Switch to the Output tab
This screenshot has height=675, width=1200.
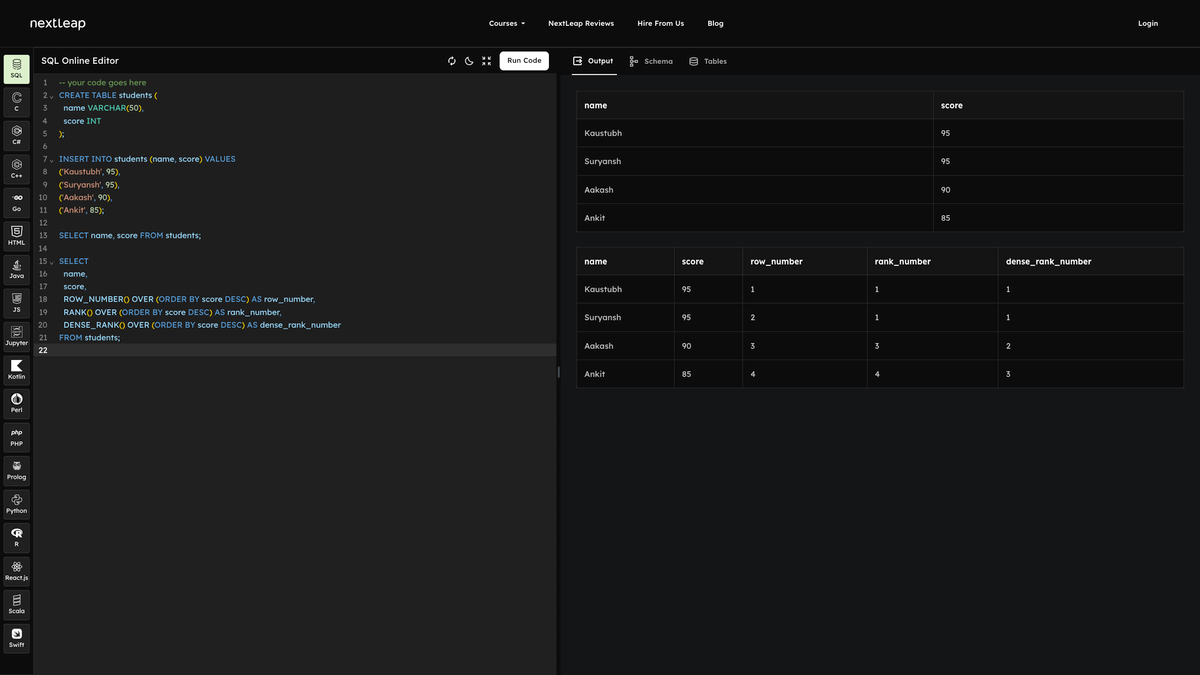pos(593,61)
